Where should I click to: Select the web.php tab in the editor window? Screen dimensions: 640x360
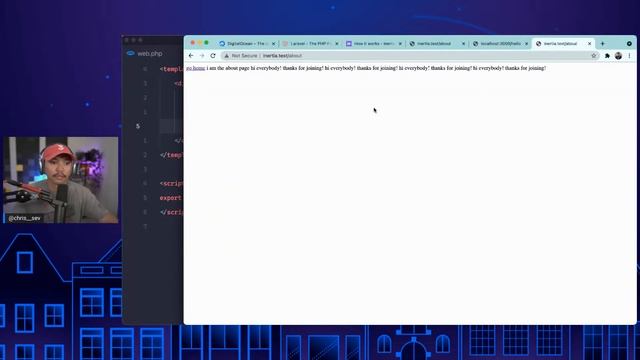(x=145, y=53)
